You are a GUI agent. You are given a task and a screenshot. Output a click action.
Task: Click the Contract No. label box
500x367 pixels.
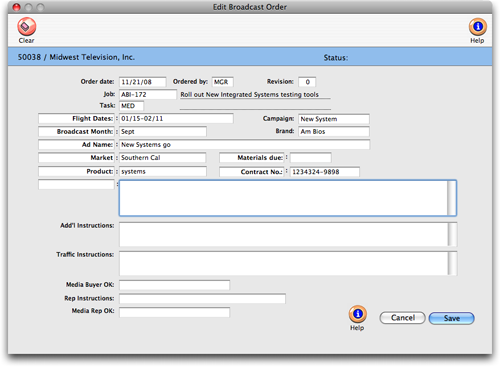pyautogui.click(x=252, y=172)
